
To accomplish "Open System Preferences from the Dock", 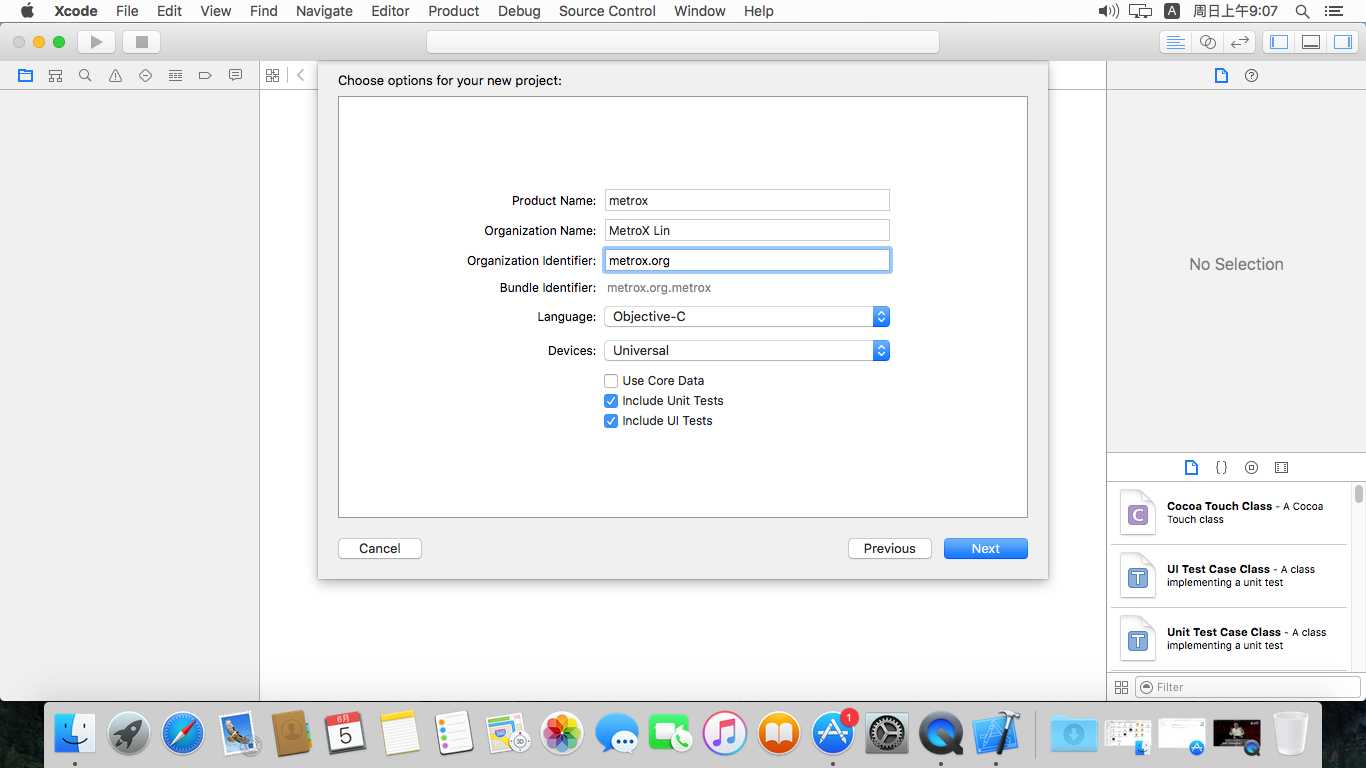I will click(x=886, y=734).
